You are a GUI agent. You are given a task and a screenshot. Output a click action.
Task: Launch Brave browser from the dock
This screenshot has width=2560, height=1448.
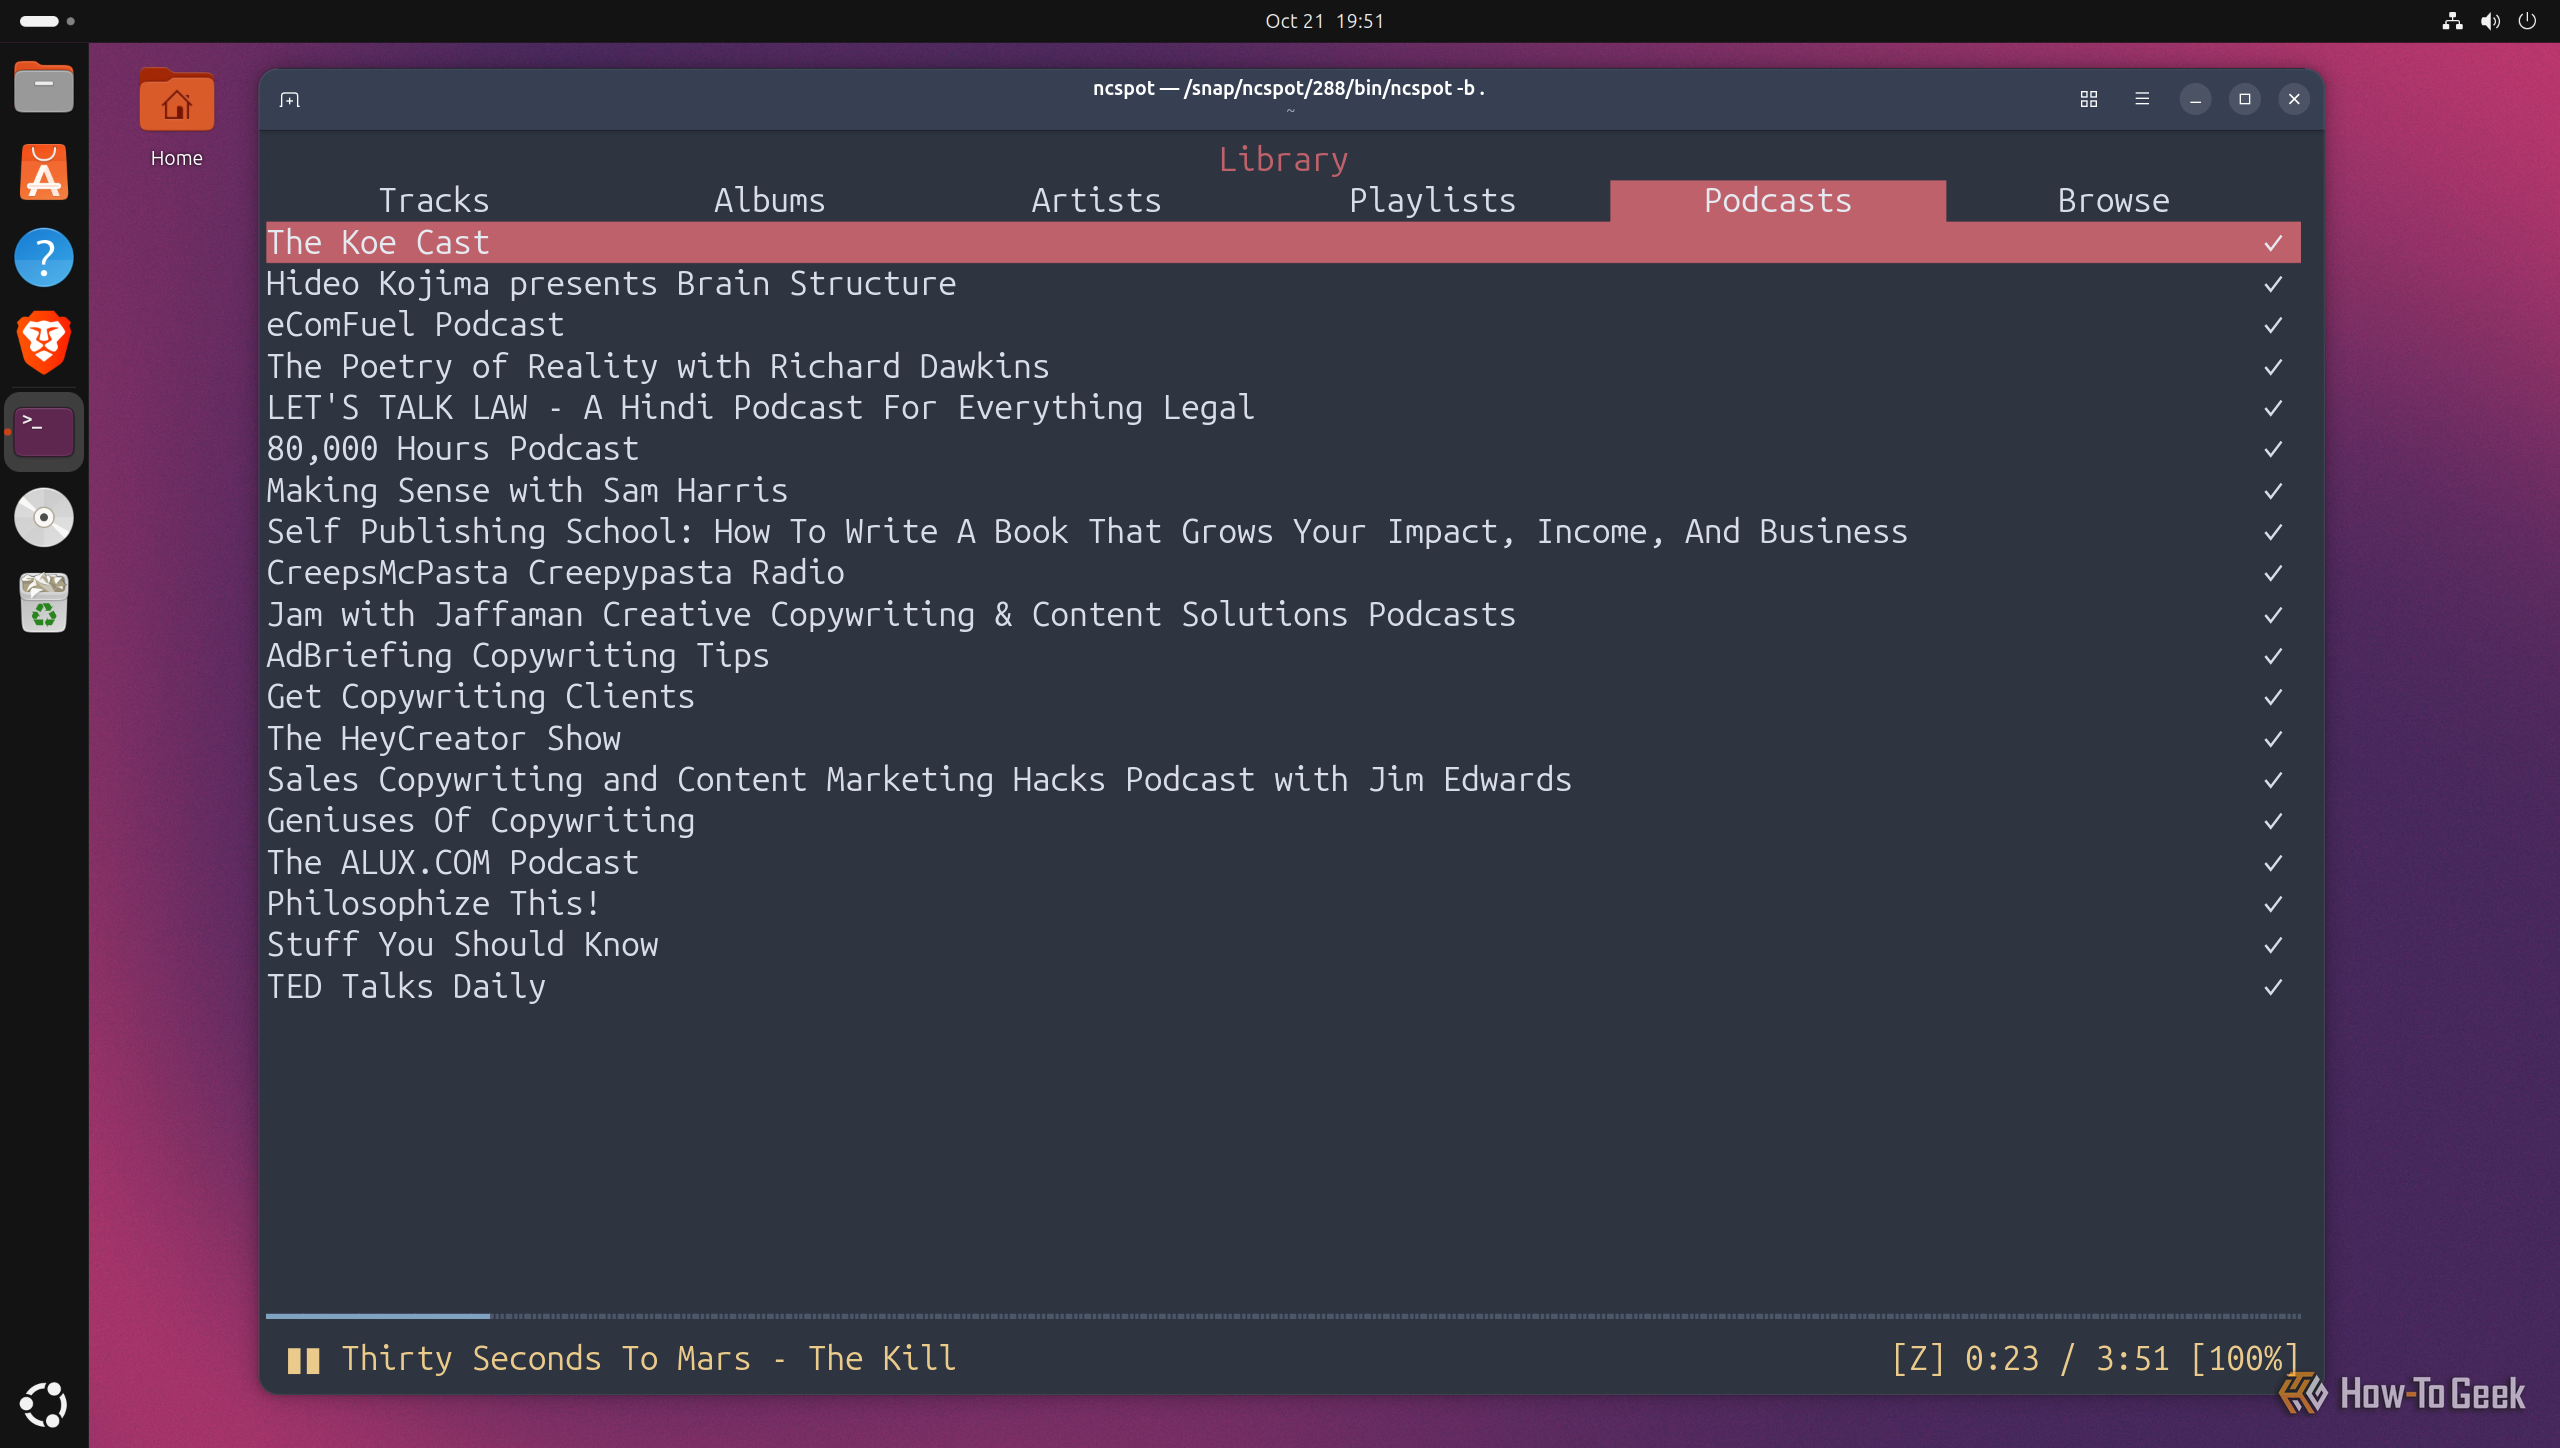click(x=44, y=342)
